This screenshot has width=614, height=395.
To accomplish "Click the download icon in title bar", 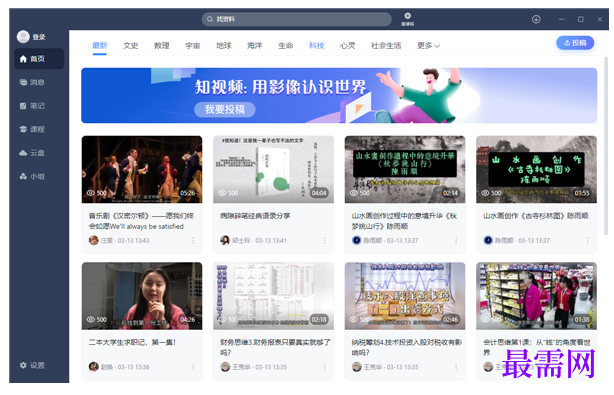I will (x=536, y=19).
